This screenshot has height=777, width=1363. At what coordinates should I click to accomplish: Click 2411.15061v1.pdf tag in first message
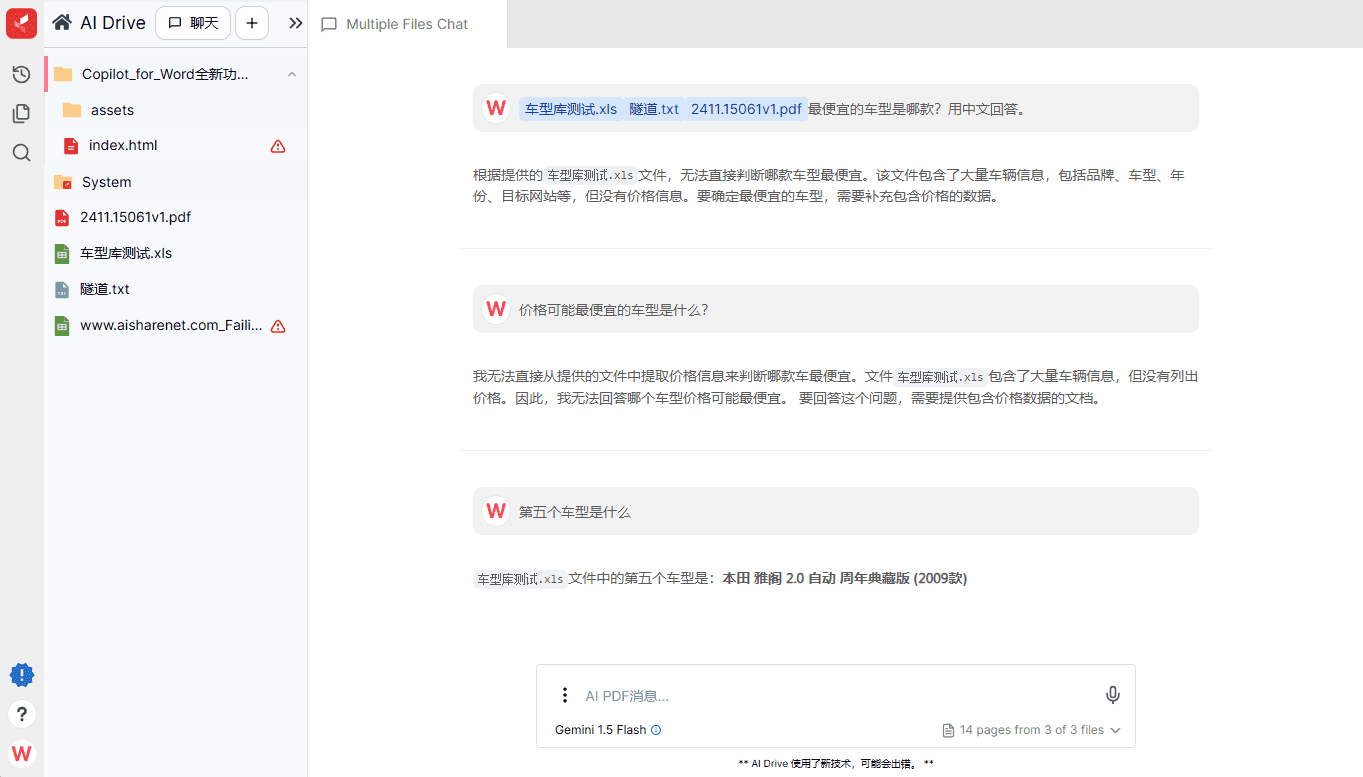[746, 109]
